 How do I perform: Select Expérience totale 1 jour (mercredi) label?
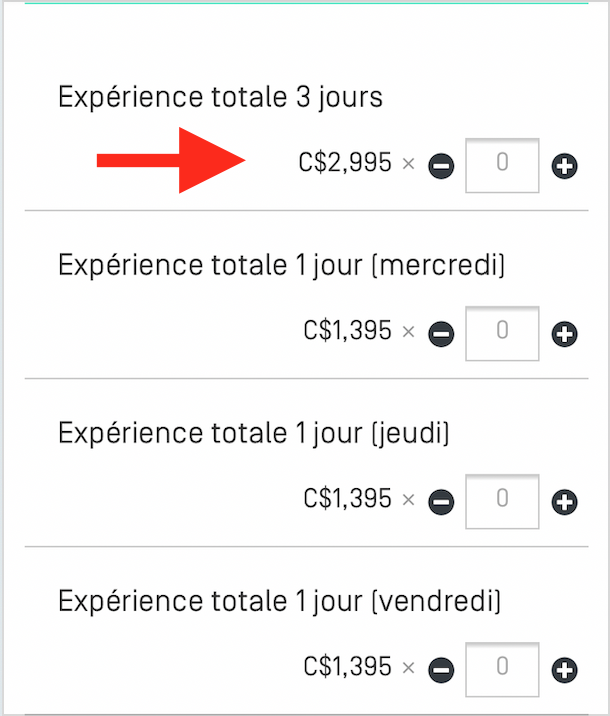(281, 265)
